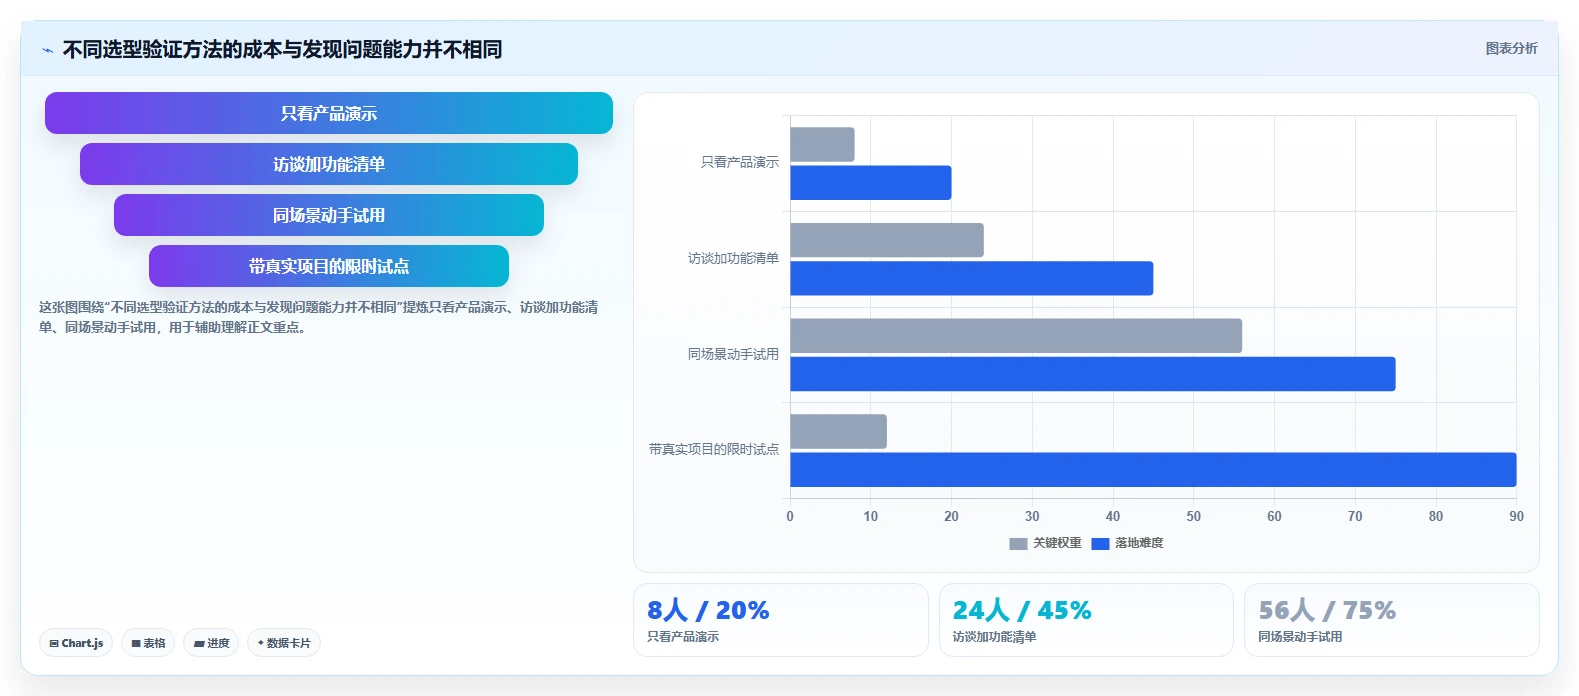Image resolution: width=1579 pixels, height=696 pixels.
Task: Select the 只看产品演示 funnel stage
Action: pos(329,113)
